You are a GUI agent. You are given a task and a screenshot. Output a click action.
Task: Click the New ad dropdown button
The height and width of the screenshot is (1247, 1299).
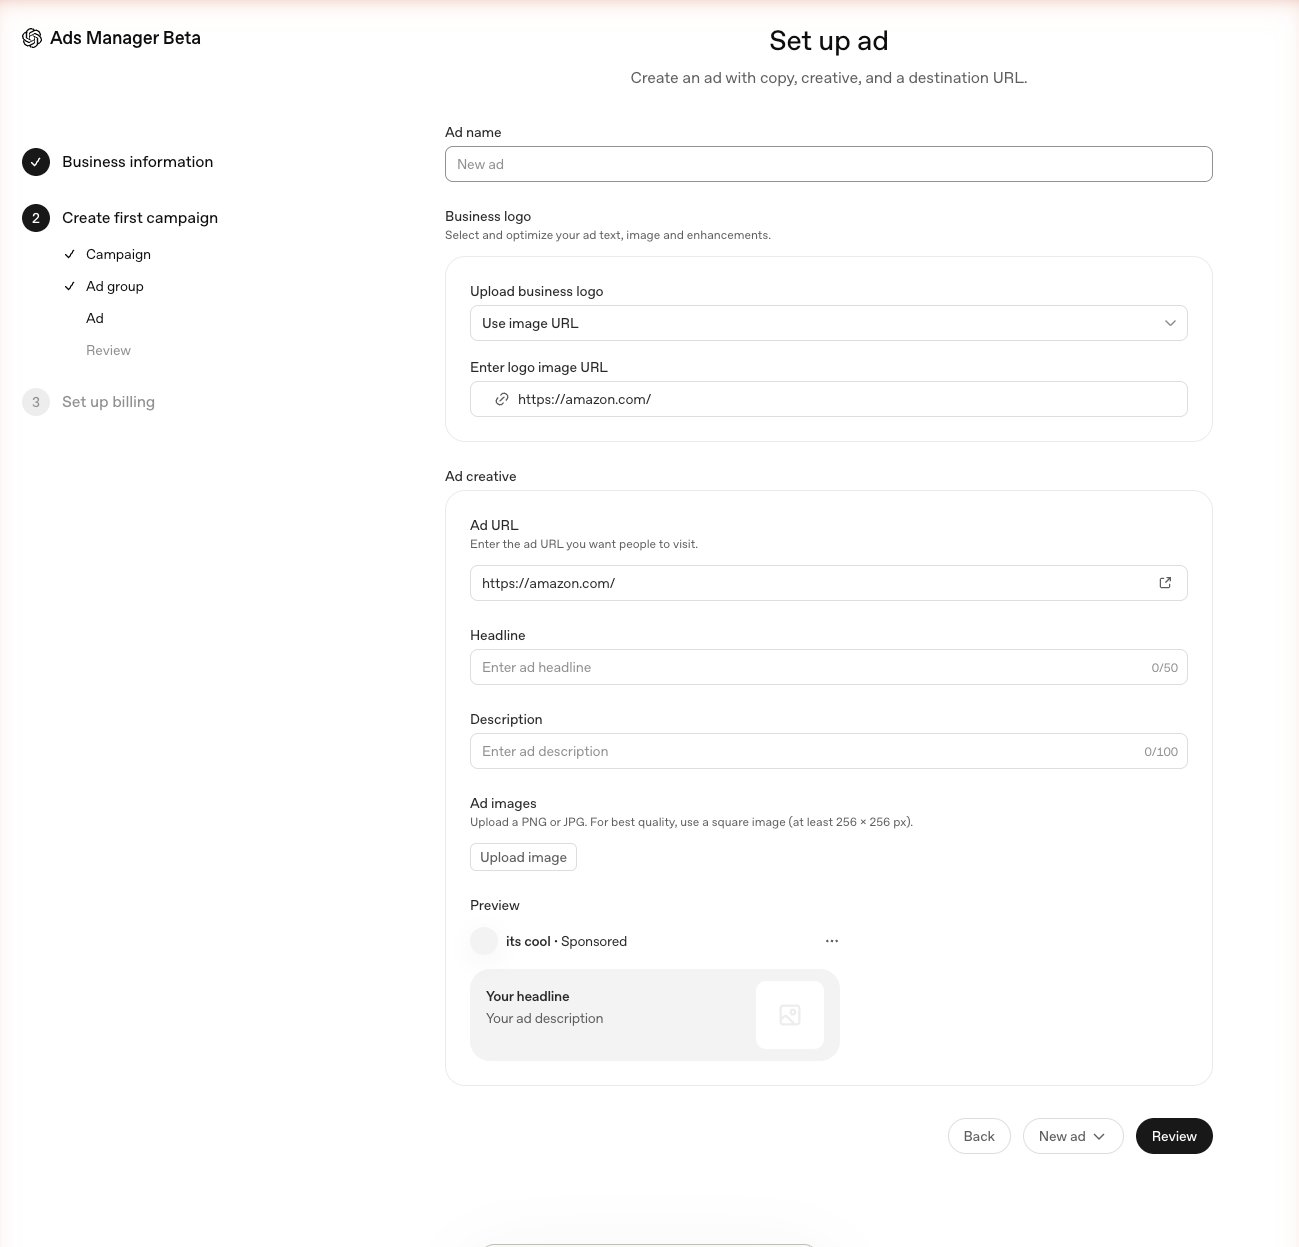pyautogui.click(x=1073, y=1136)
